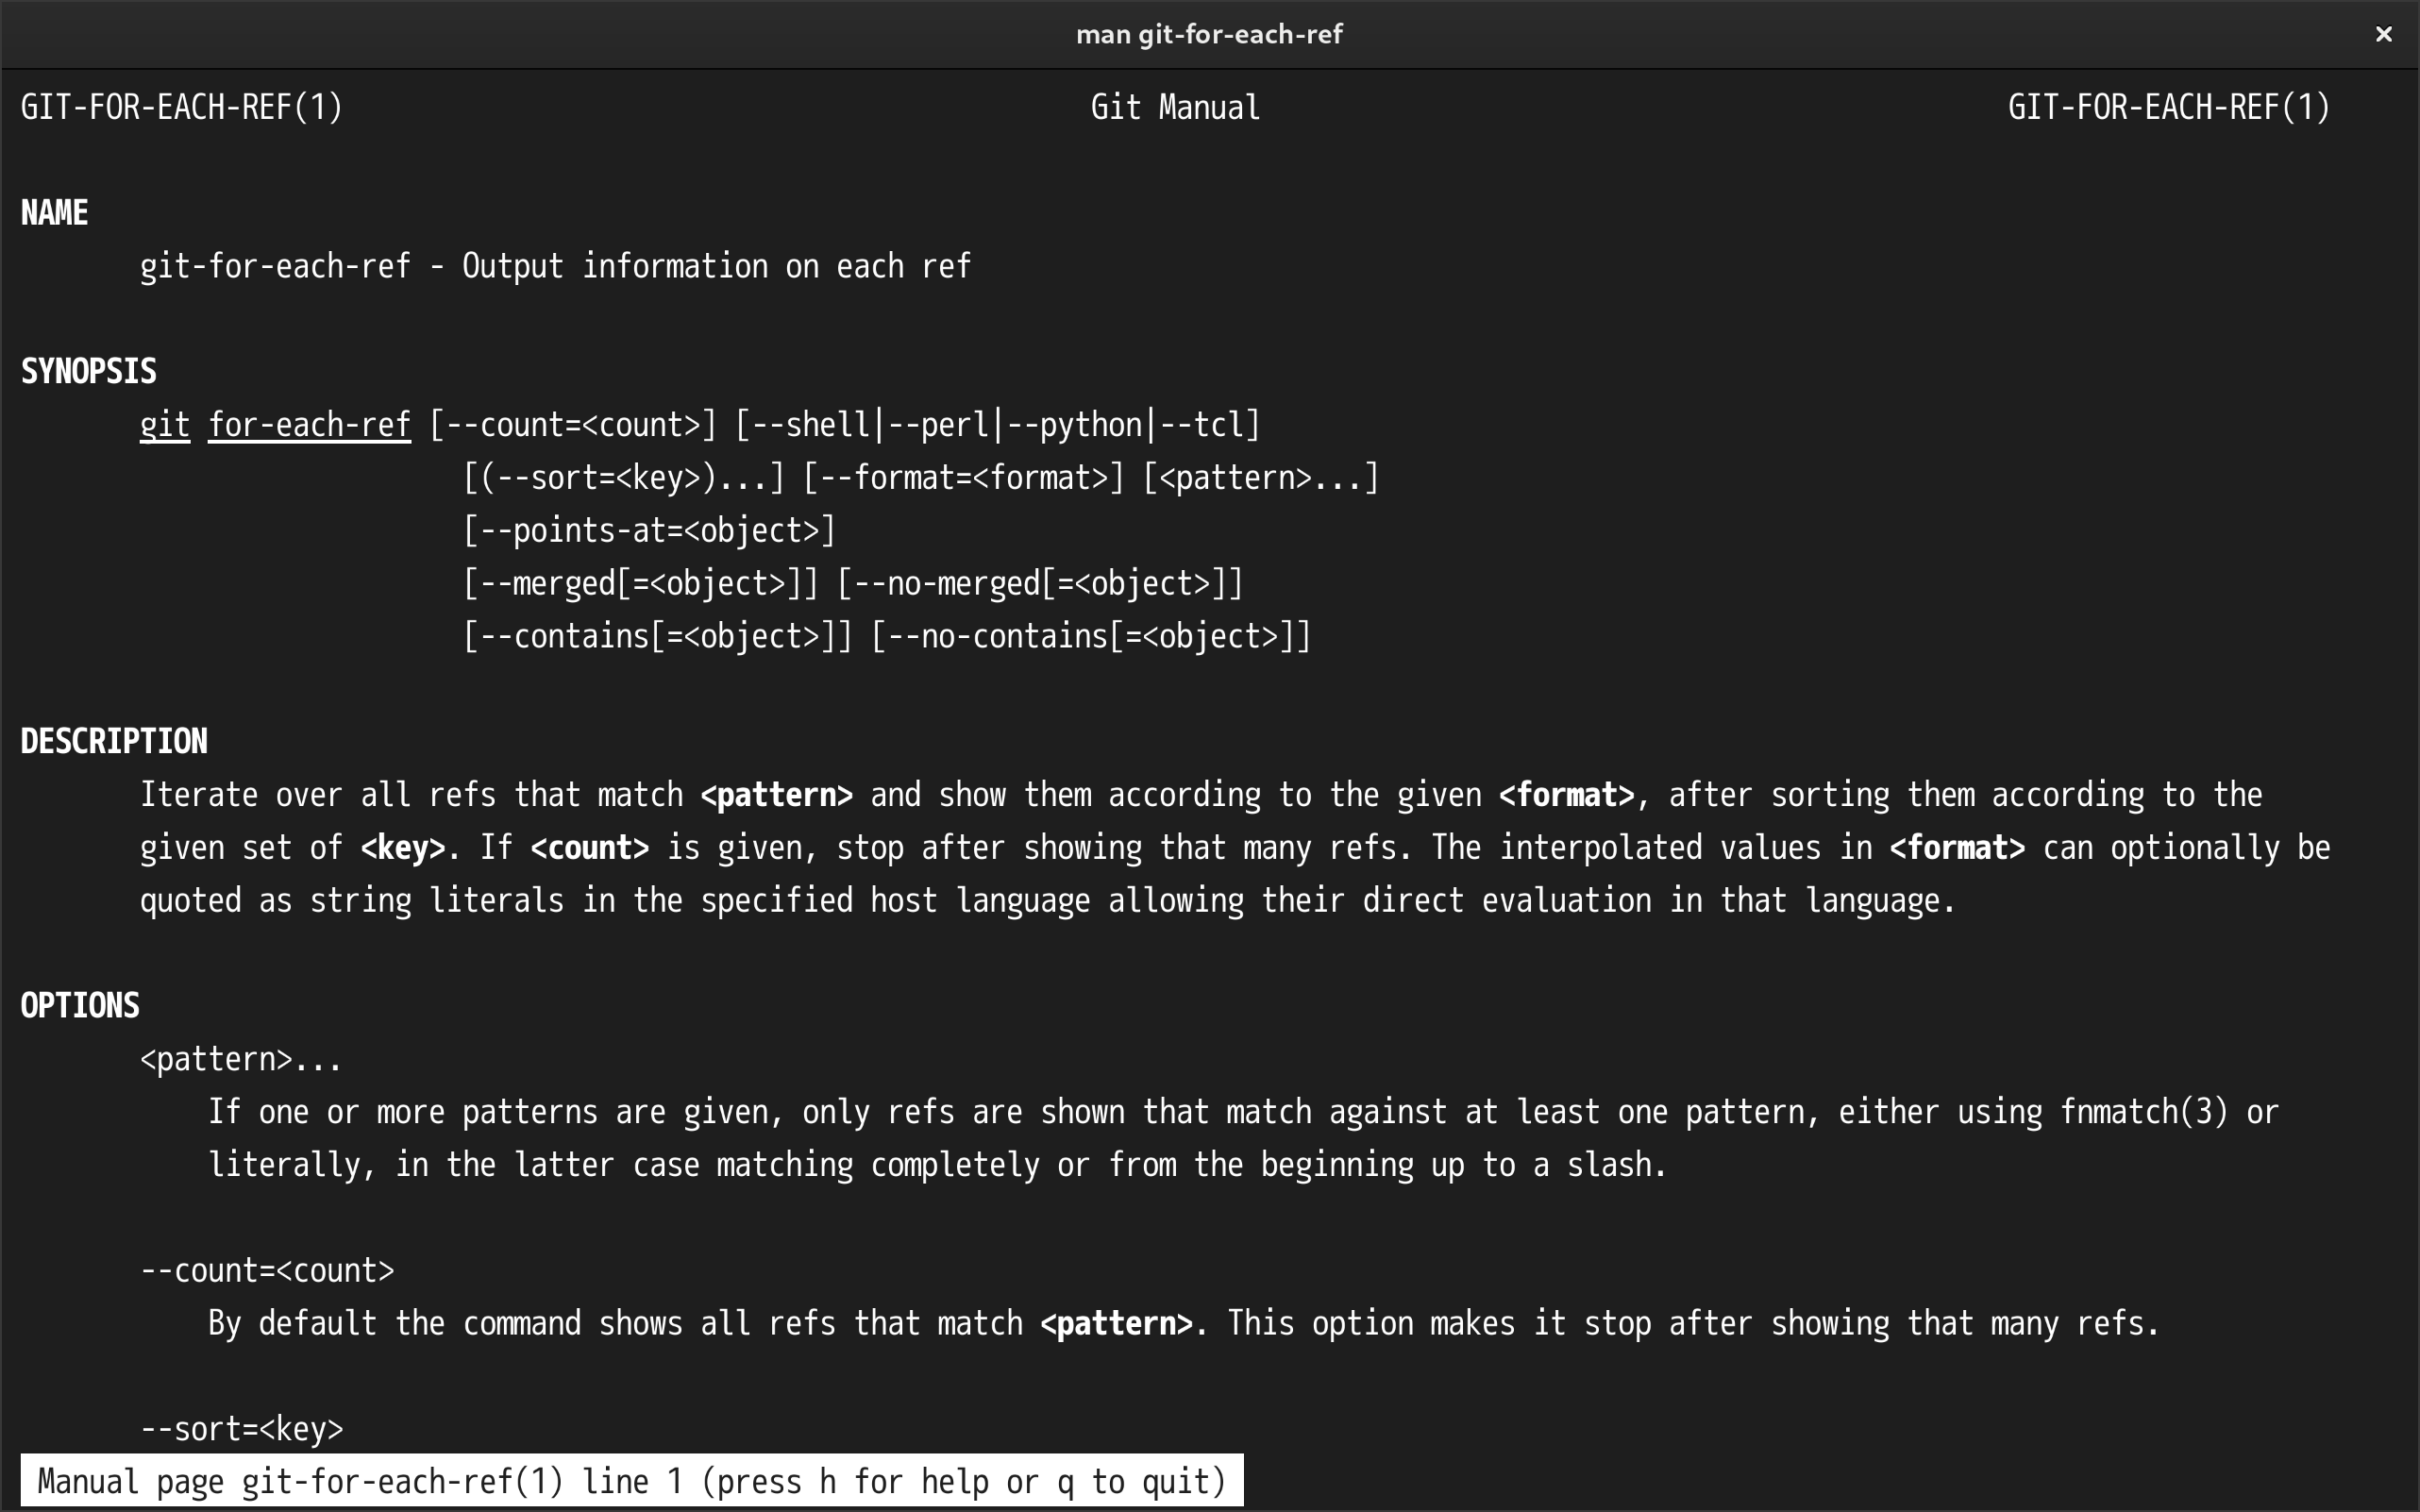Click the --sort=<key> option label

[241, 1428]
